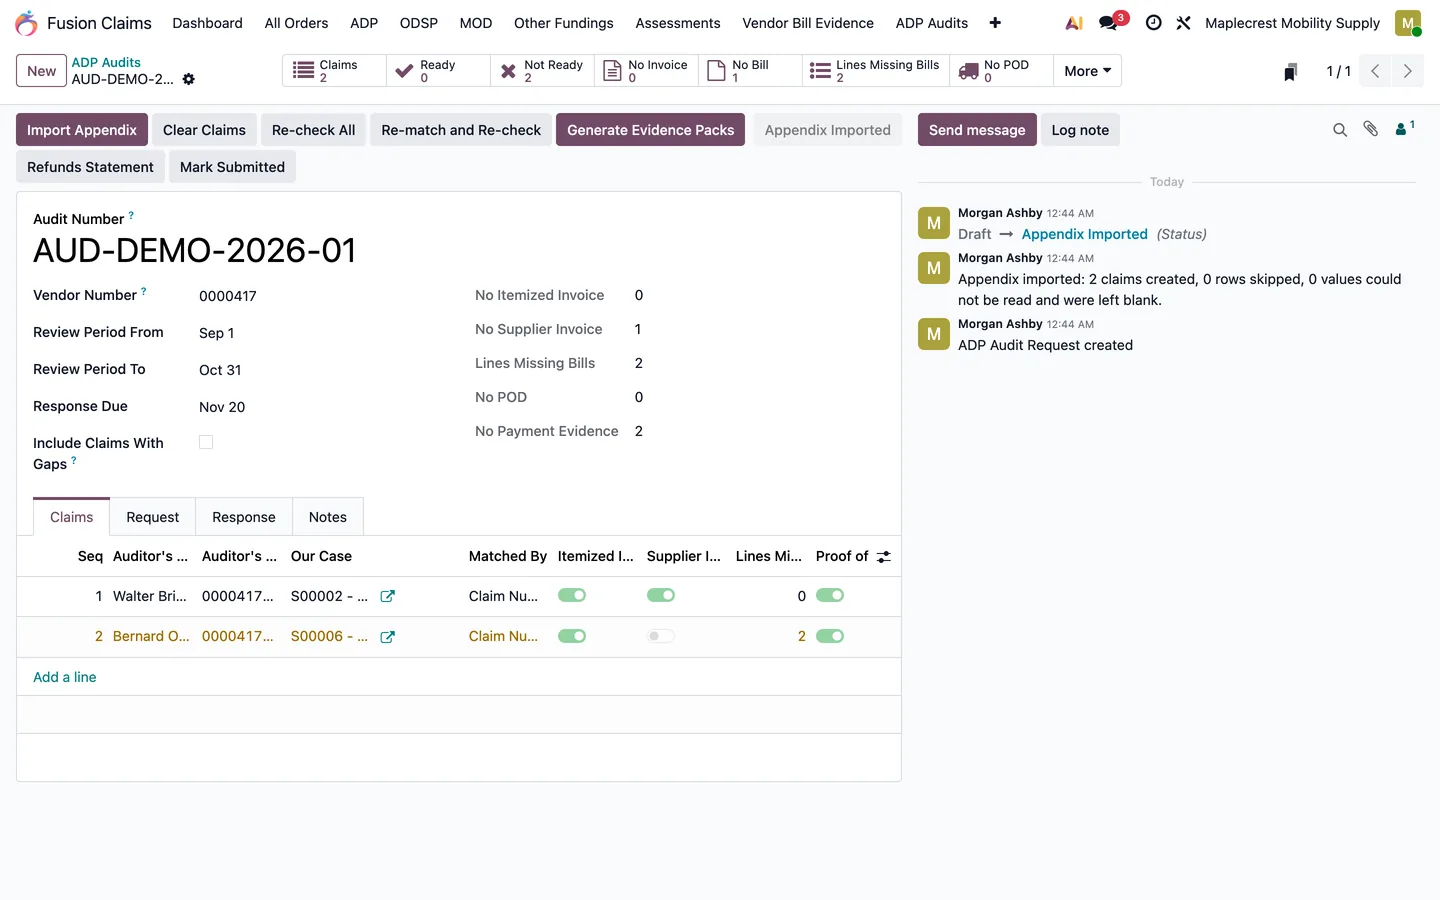Open external link for case S00006
Image resolution: width=1440 pixels, height=900 pixels.
click(x=388, y=637)
